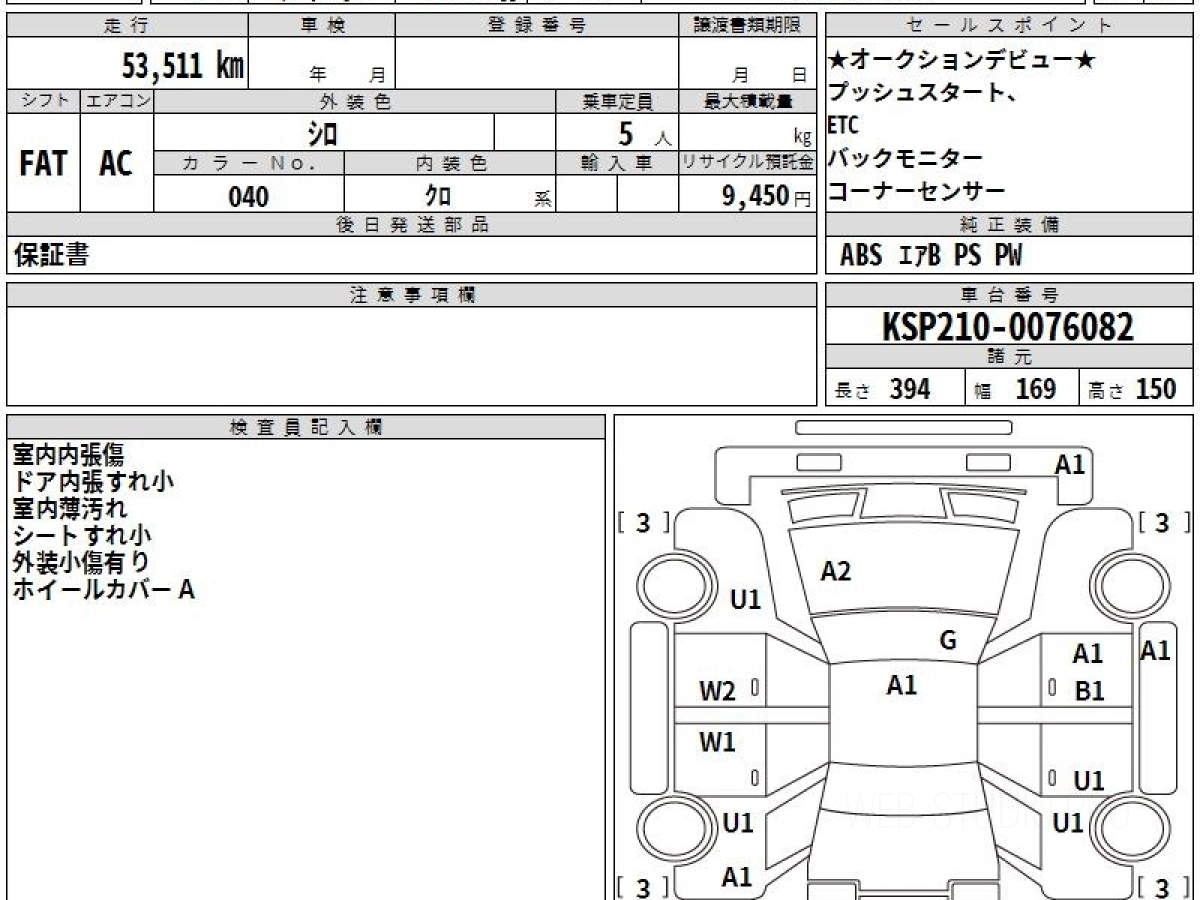Click the 車台番号 header
Viewport: 1200px width, 900px height.
pyautogui.click(x=1010, y=295)
